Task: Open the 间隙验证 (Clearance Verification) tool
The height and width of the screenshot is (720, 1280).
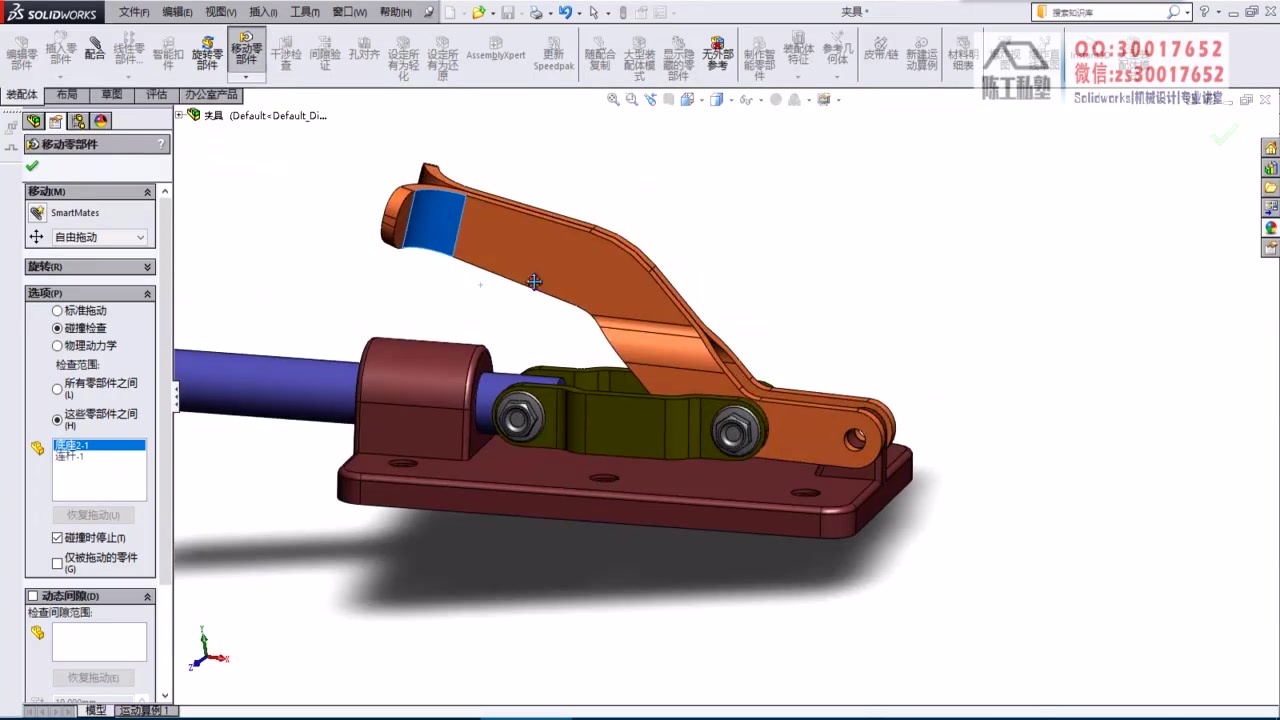Action: tap(325, 54)
